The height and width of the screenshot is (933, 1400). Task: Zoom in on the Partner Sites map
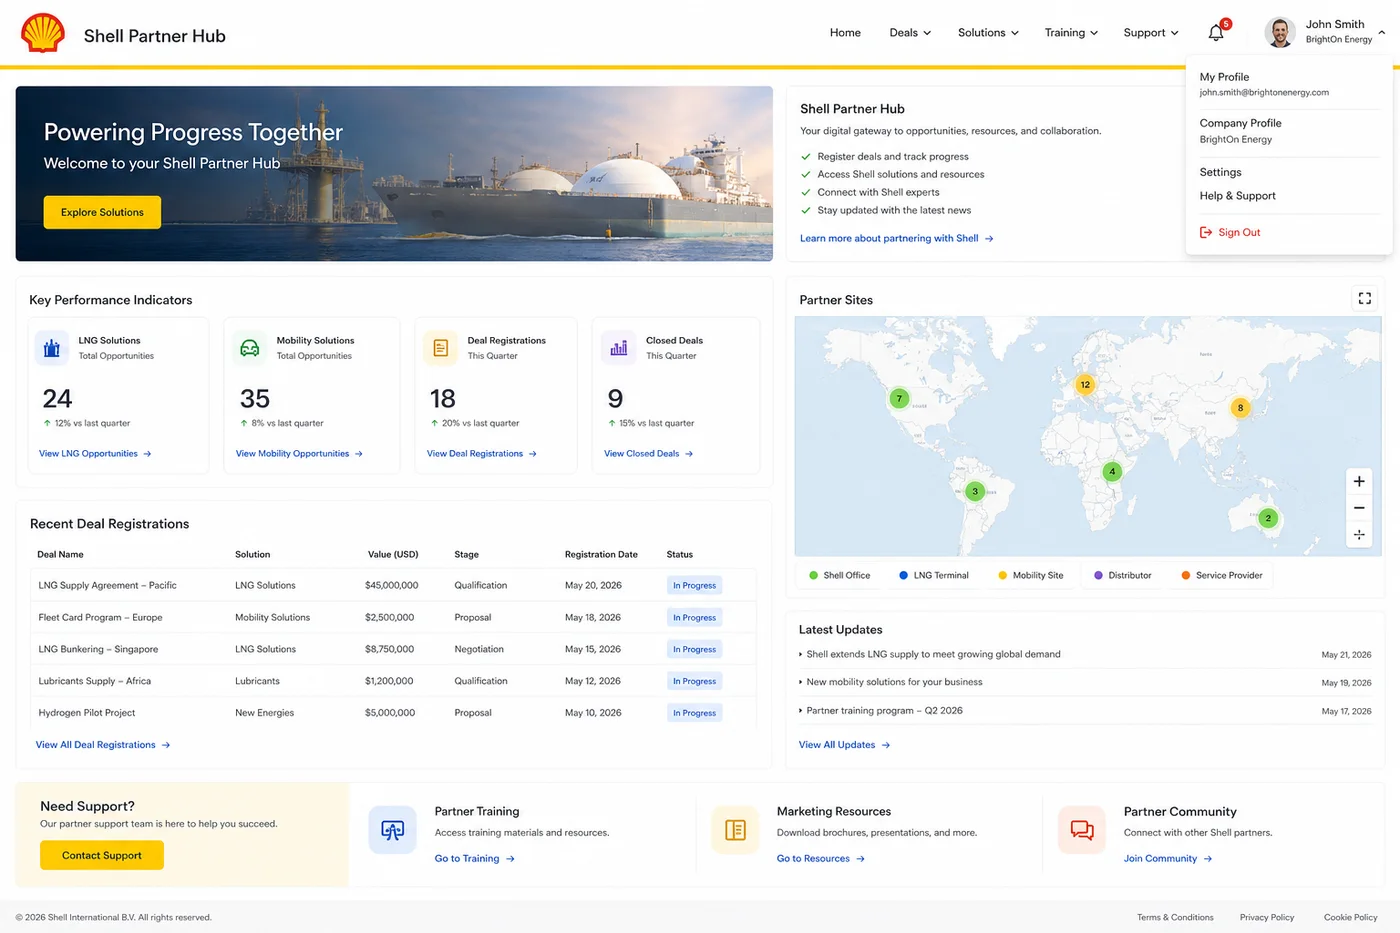[x=1359, y=481]
